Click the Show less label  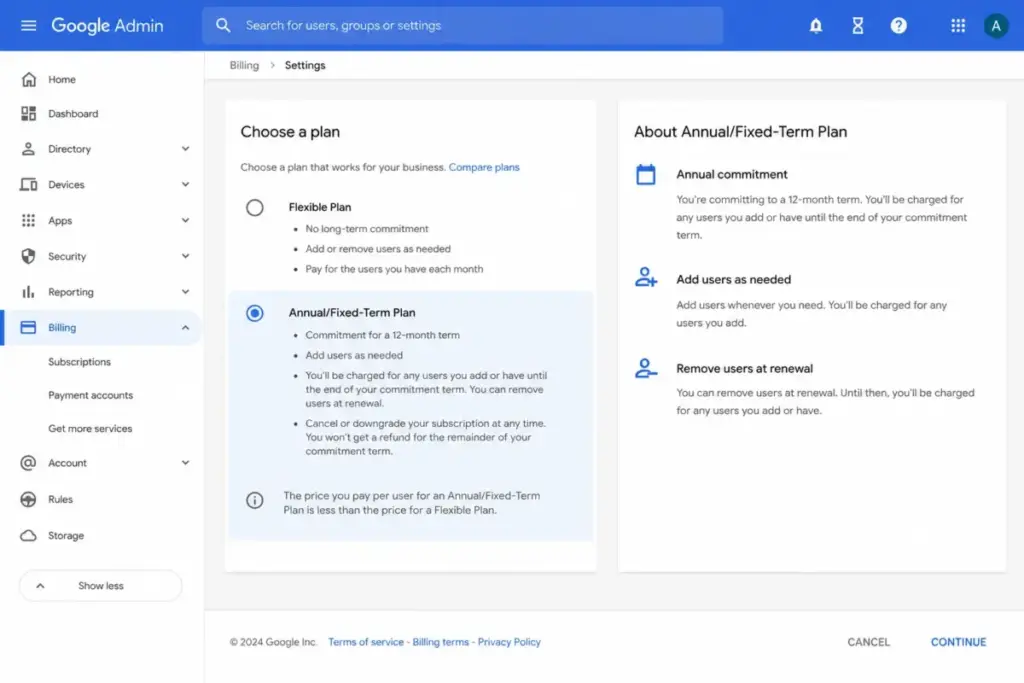pyautogui.click(x=101, y=586)
